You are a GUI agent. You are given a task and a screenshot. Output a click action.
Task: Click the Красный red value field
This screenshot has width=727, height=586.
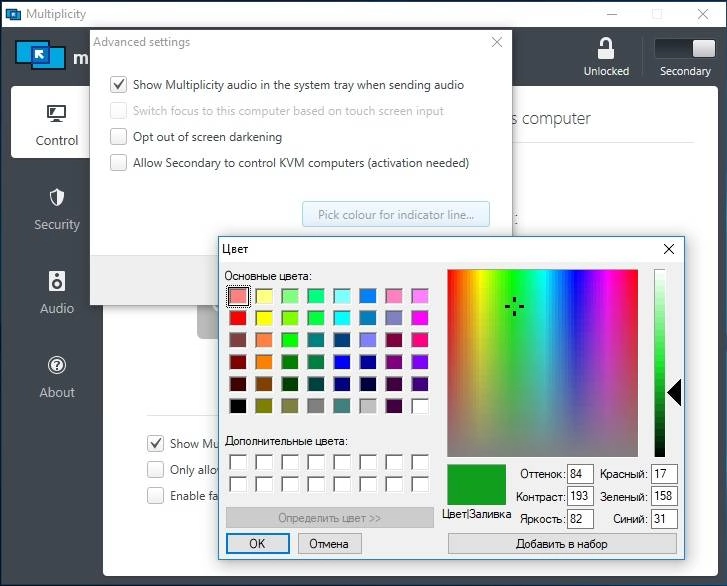664,474
